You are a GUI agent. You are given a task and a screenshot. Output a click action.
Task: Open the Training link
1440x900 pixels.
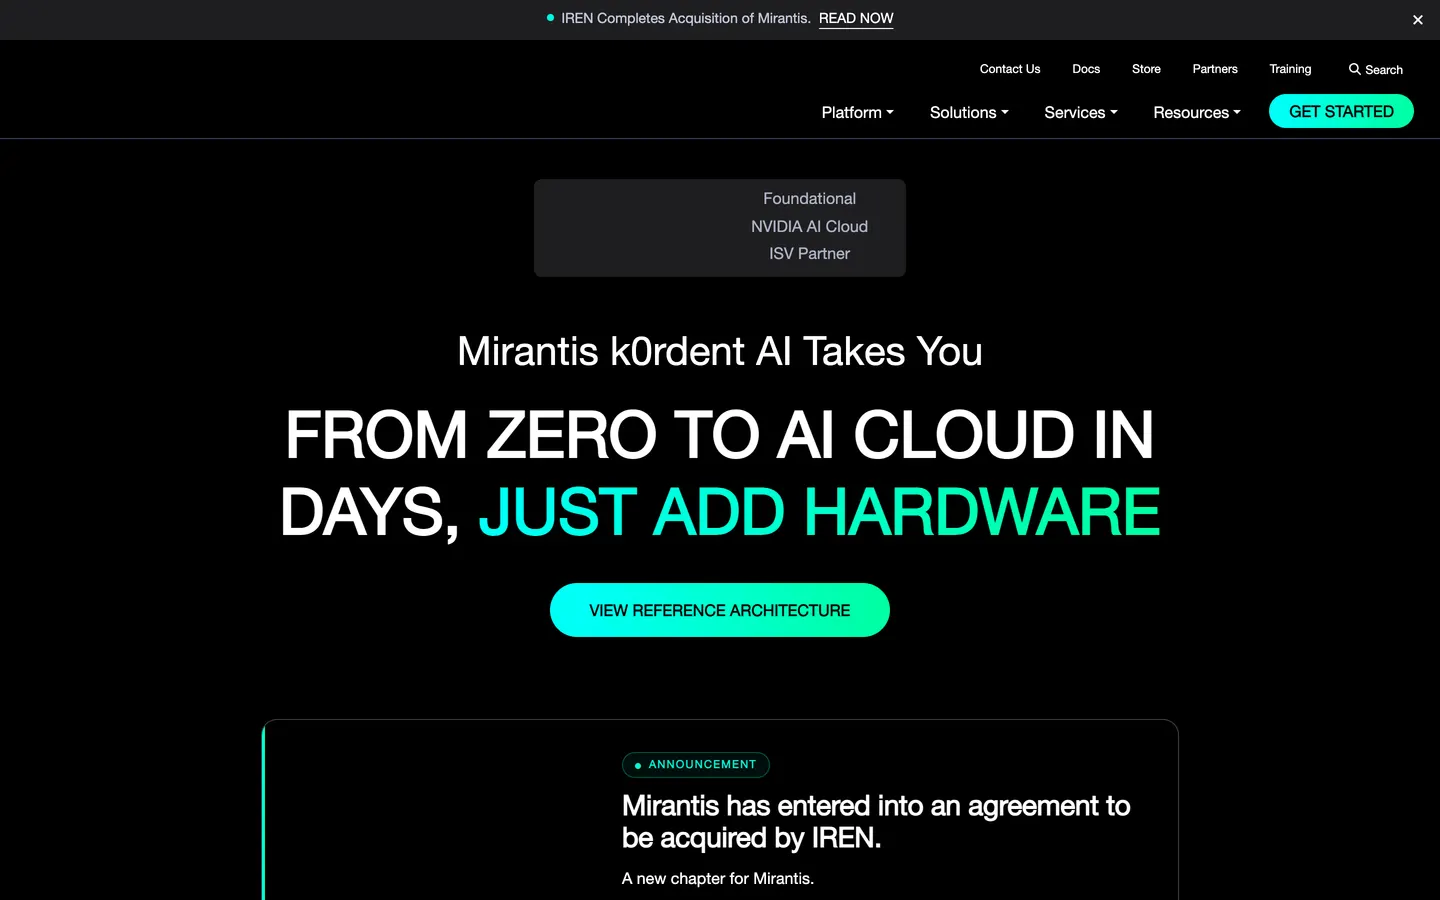1290,69
